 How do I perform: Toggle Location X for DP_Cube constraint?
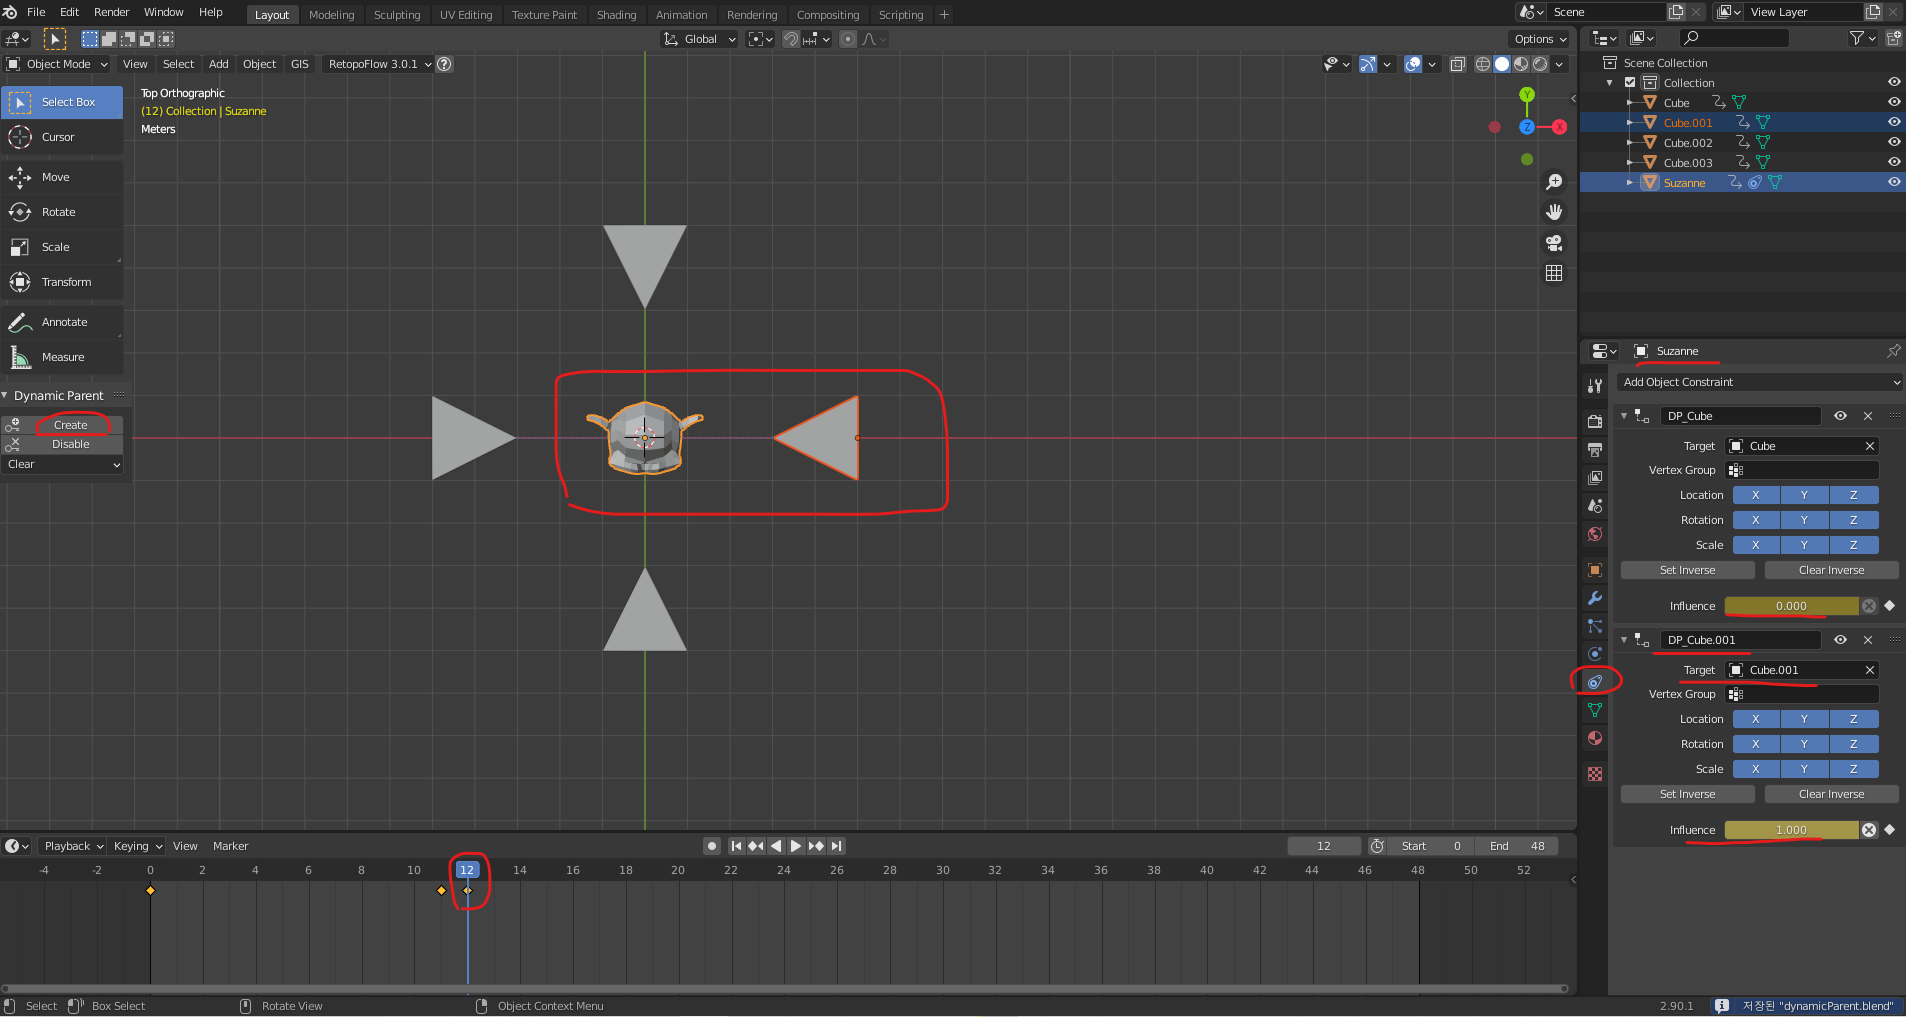tap(1755, 495)
